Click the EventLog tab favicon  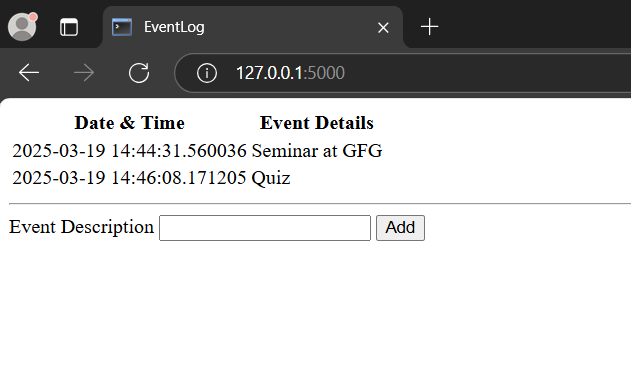(x=122, y=27)
